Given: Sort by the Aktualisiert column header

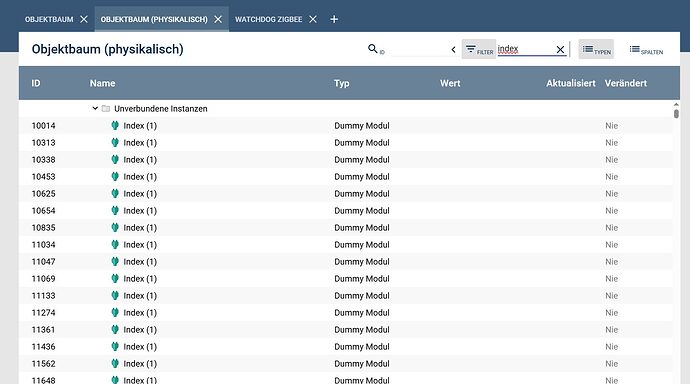Looking at the screenshot, I should click(x=571, y=83).
